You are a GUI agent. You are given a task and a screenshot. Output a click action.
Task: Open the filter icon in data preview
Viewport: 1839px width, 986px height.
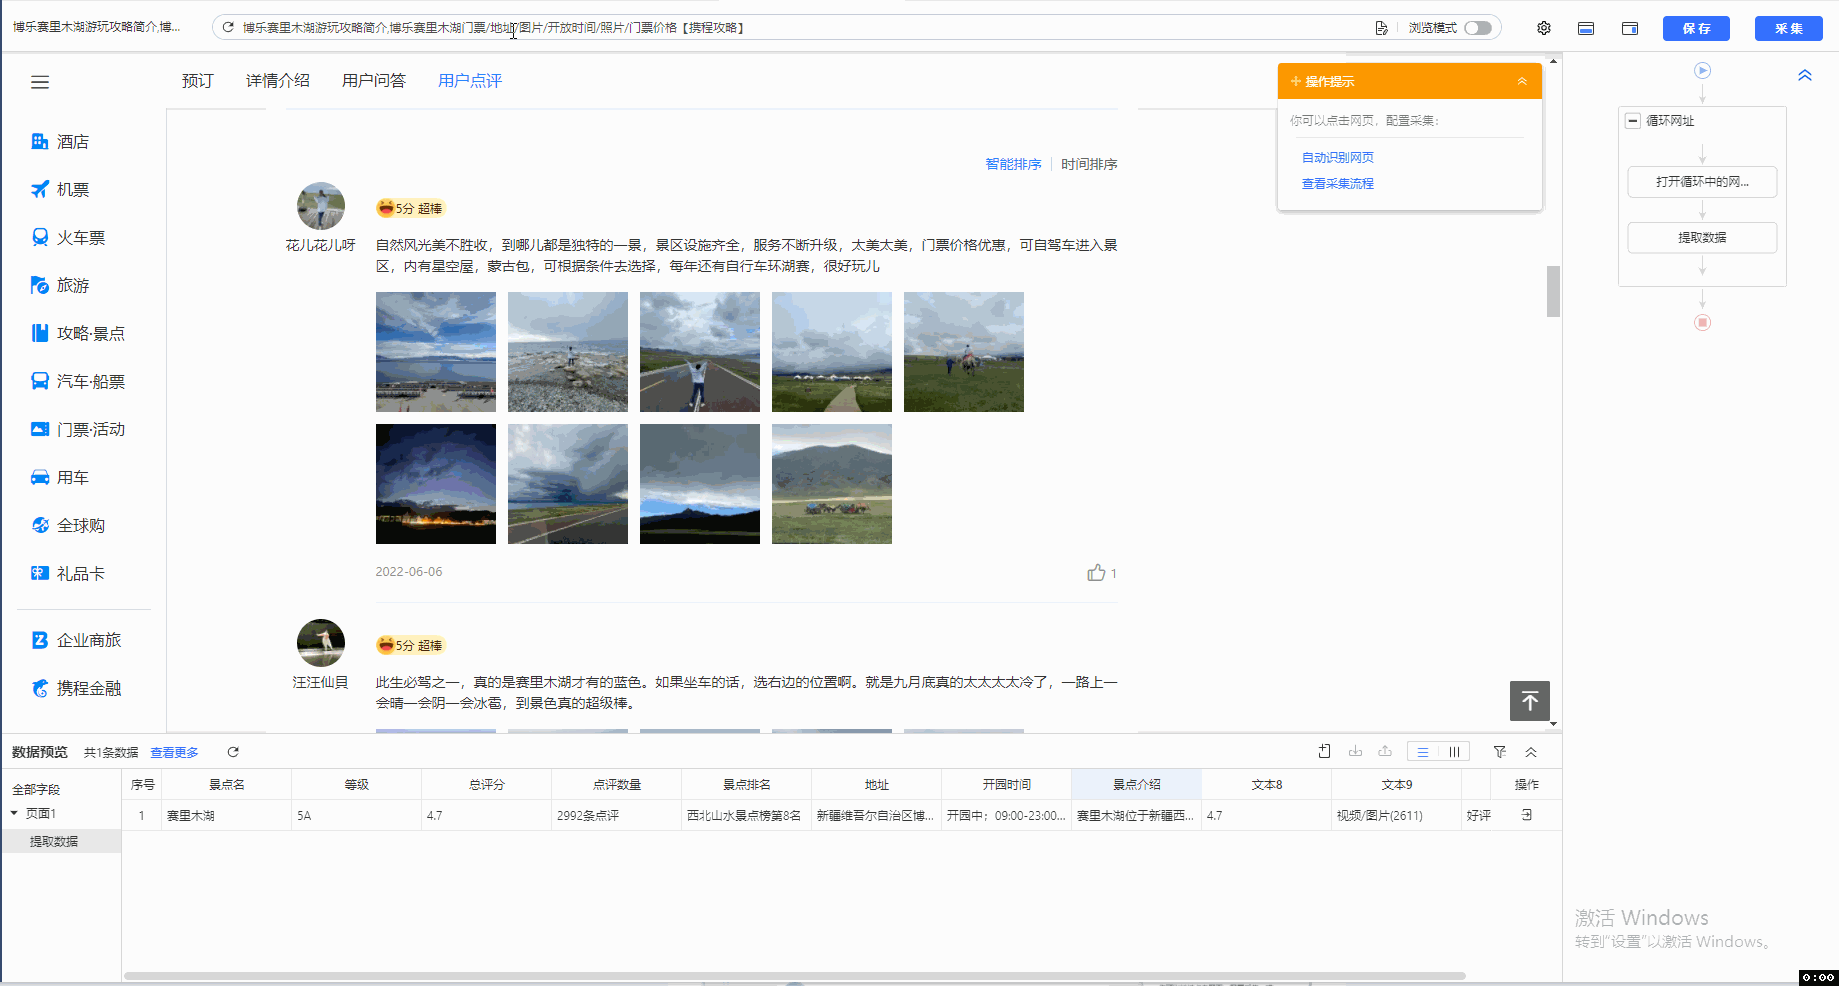tap(1500, 752)
